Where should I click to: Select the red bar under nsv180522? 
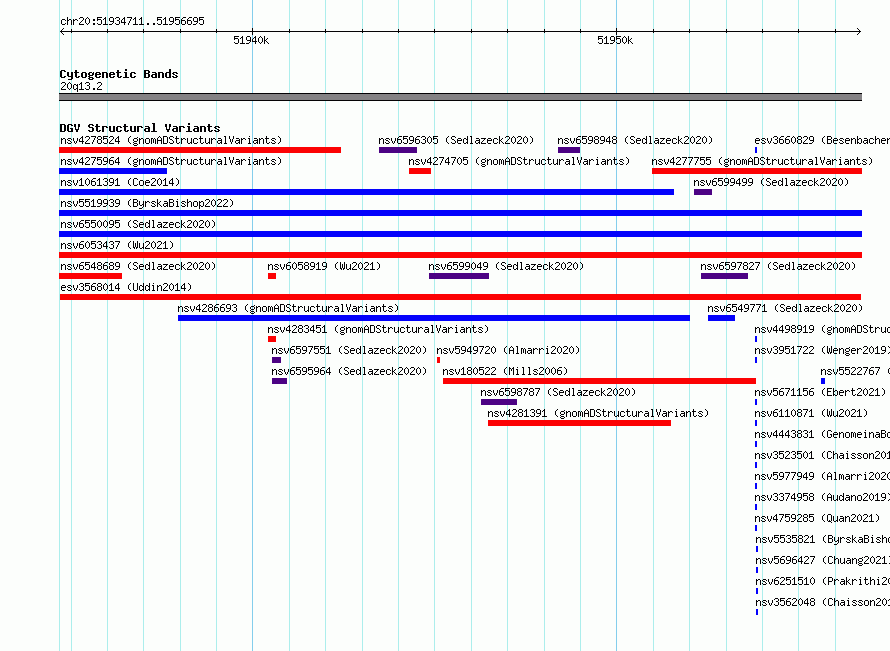click(x=599, y=381)
